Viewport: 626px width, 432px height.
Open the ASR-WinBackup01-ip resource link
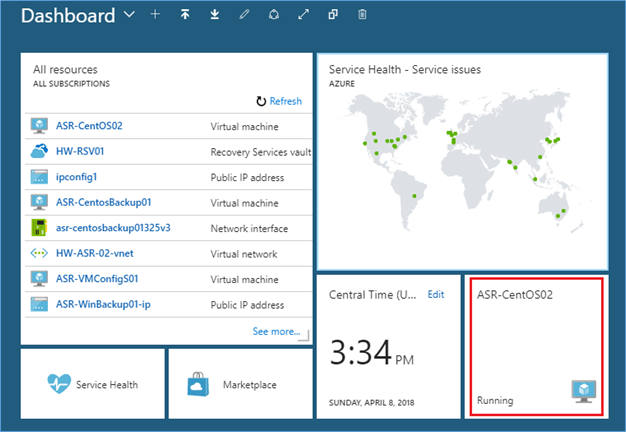tap(103, 304)
